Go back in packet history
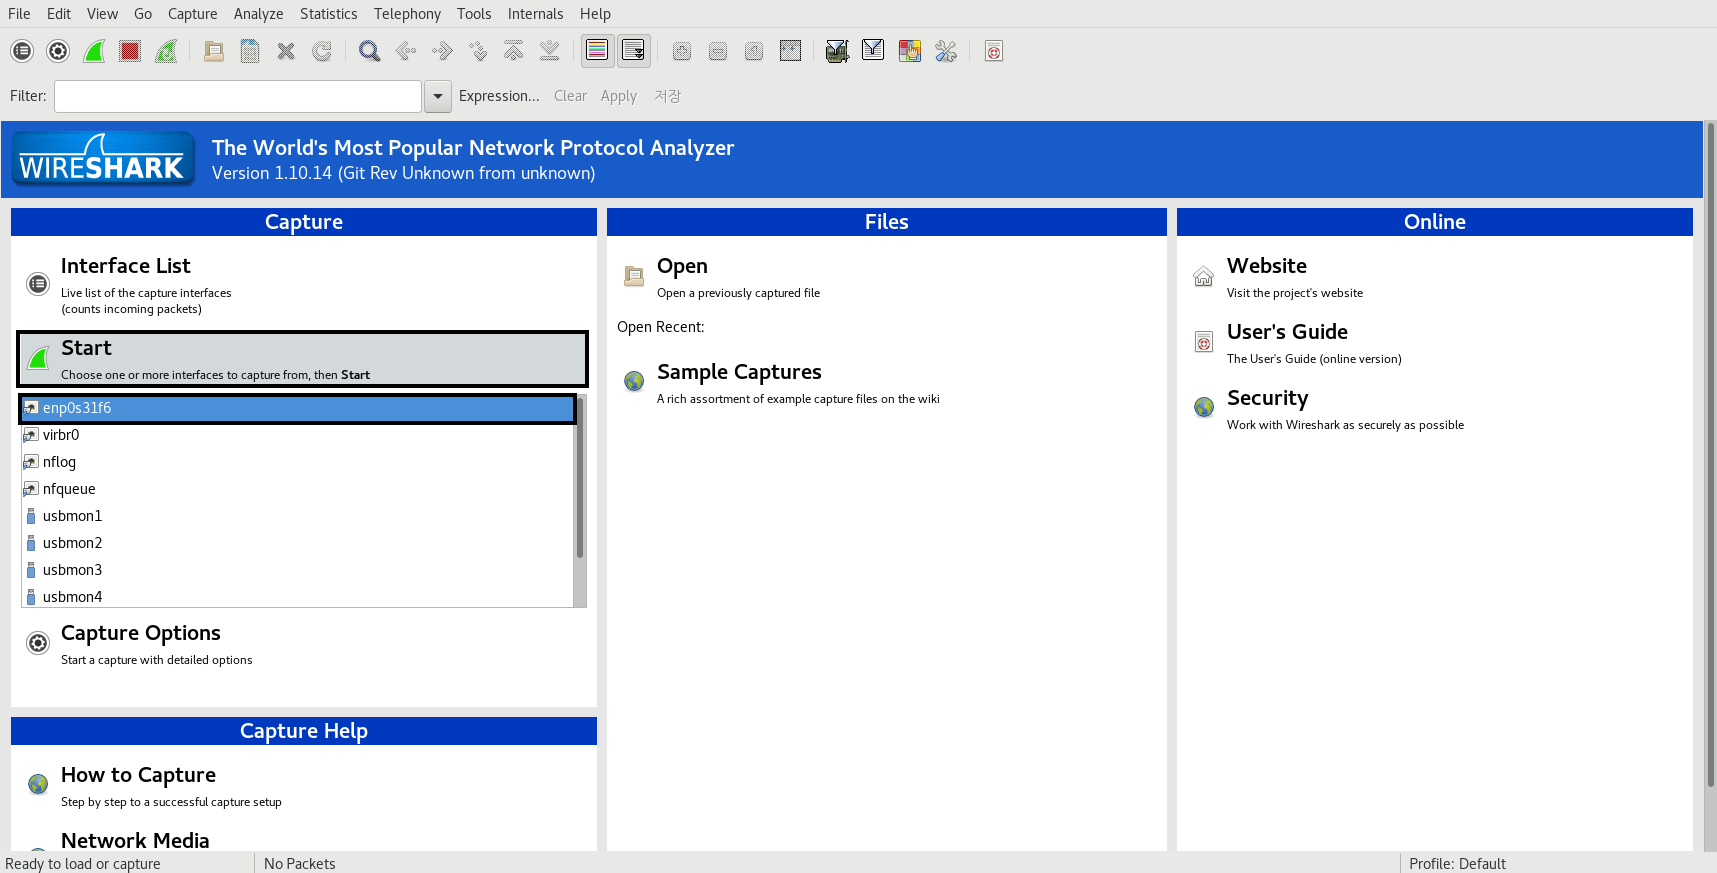This screenshot has height=873, width=1717. [x=406, y=51]
